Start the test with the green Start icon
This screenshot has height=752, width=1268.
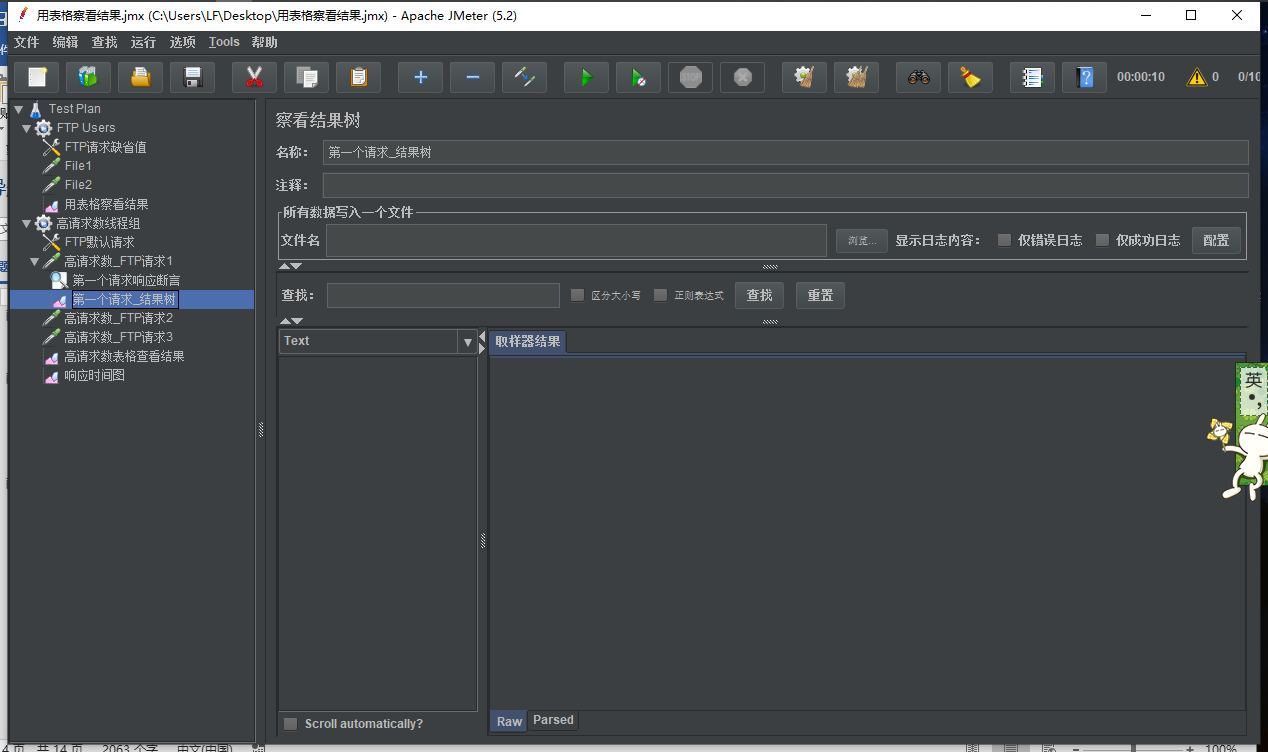[x=585, y=77]
